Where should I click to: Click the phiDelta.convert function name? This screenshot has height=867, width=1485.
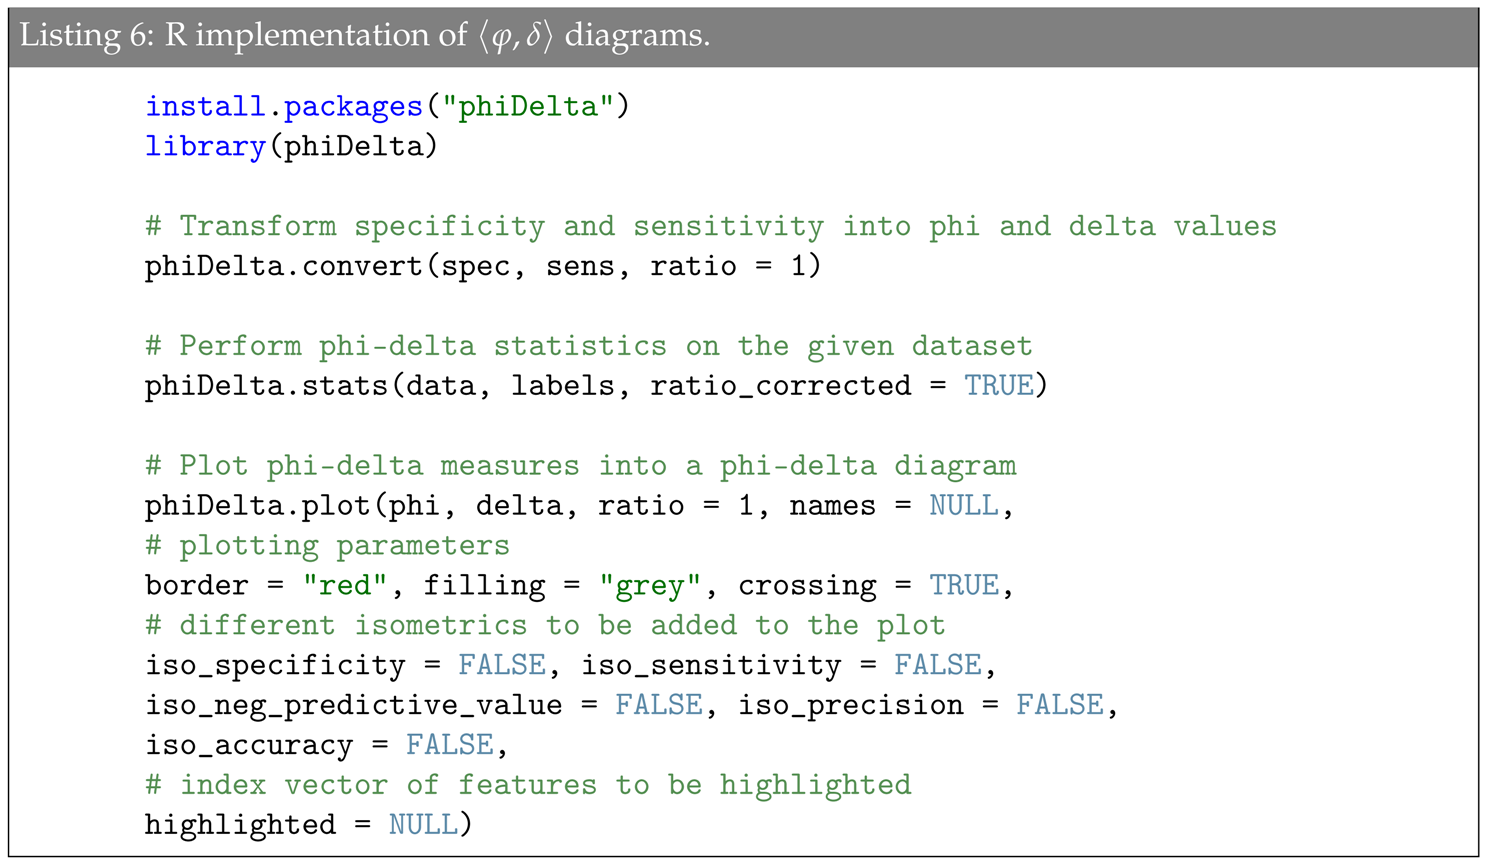tap(284, 266)
